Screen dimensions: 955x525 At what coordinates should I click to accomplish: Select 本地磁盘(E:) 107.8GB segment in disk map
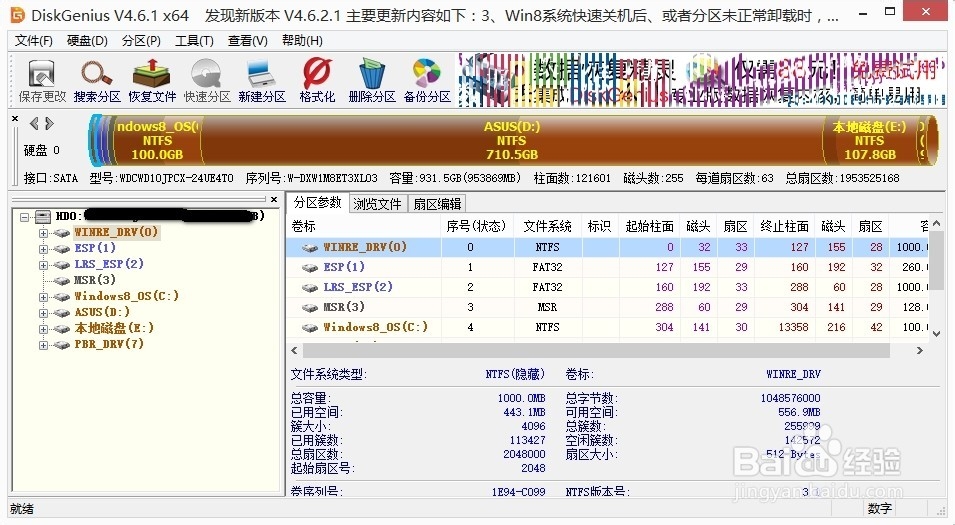869,141
